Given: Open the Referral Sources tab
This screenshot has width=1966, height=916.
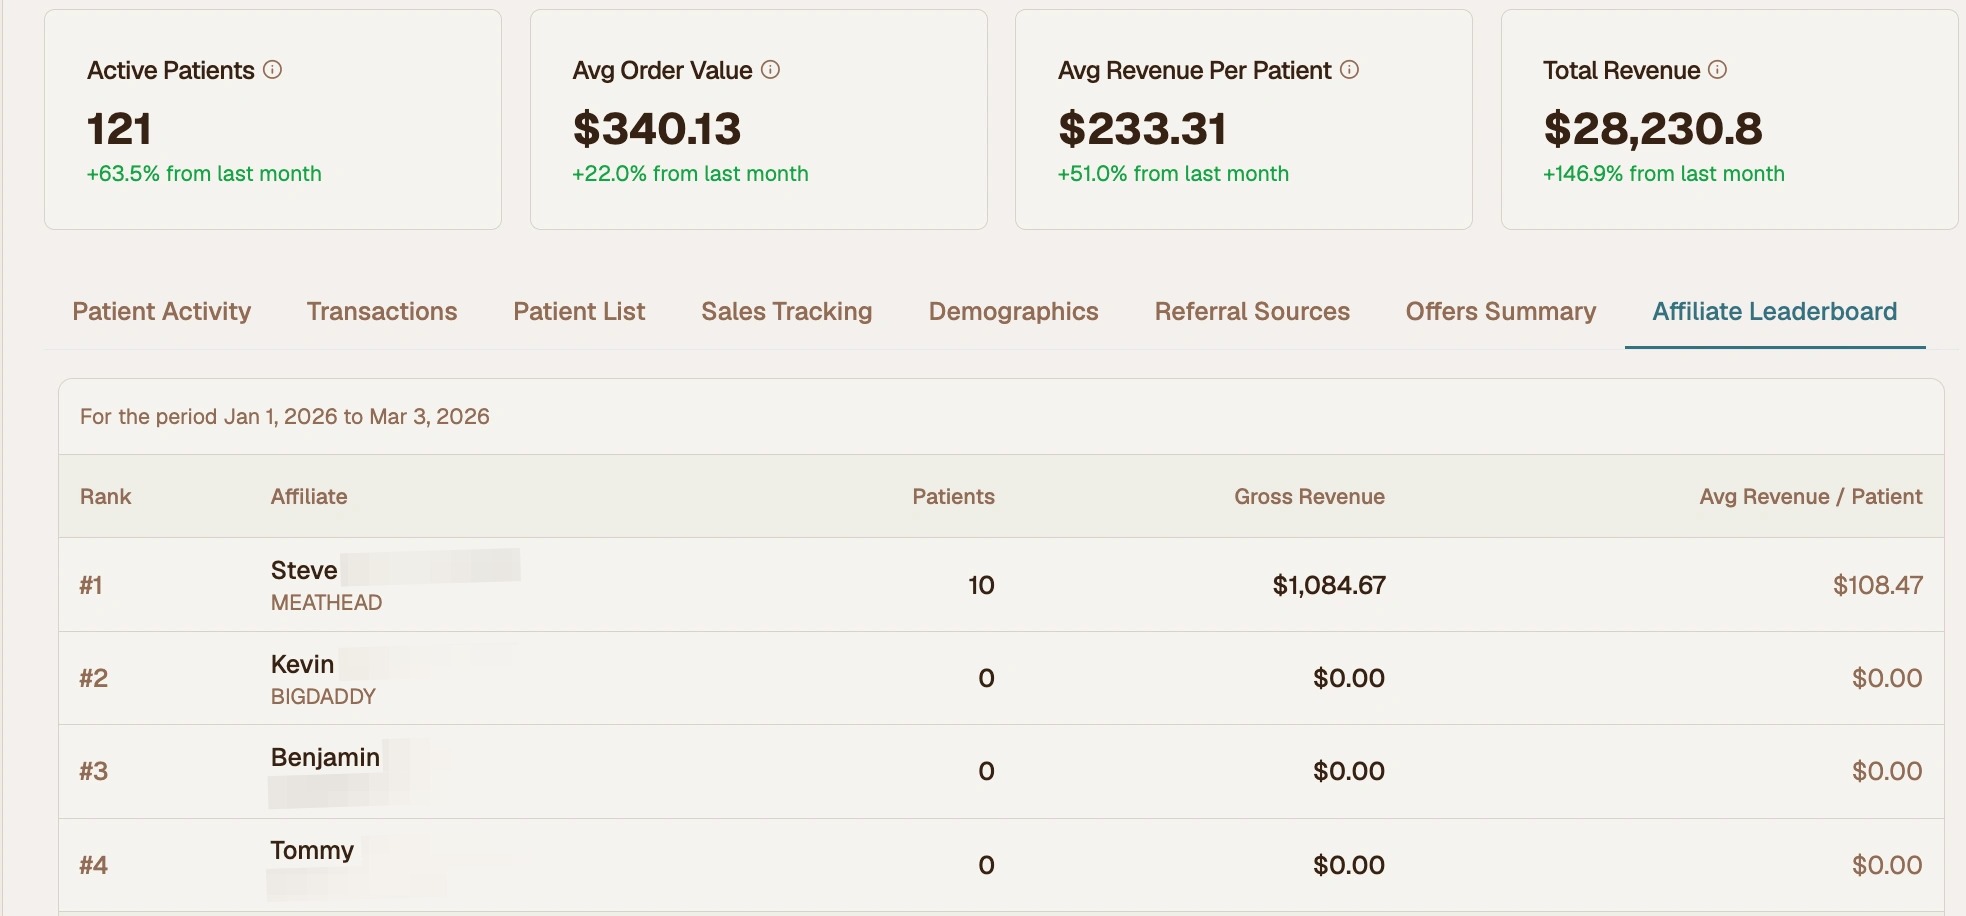Looking at the screenshot, I should coord(1251,311).
